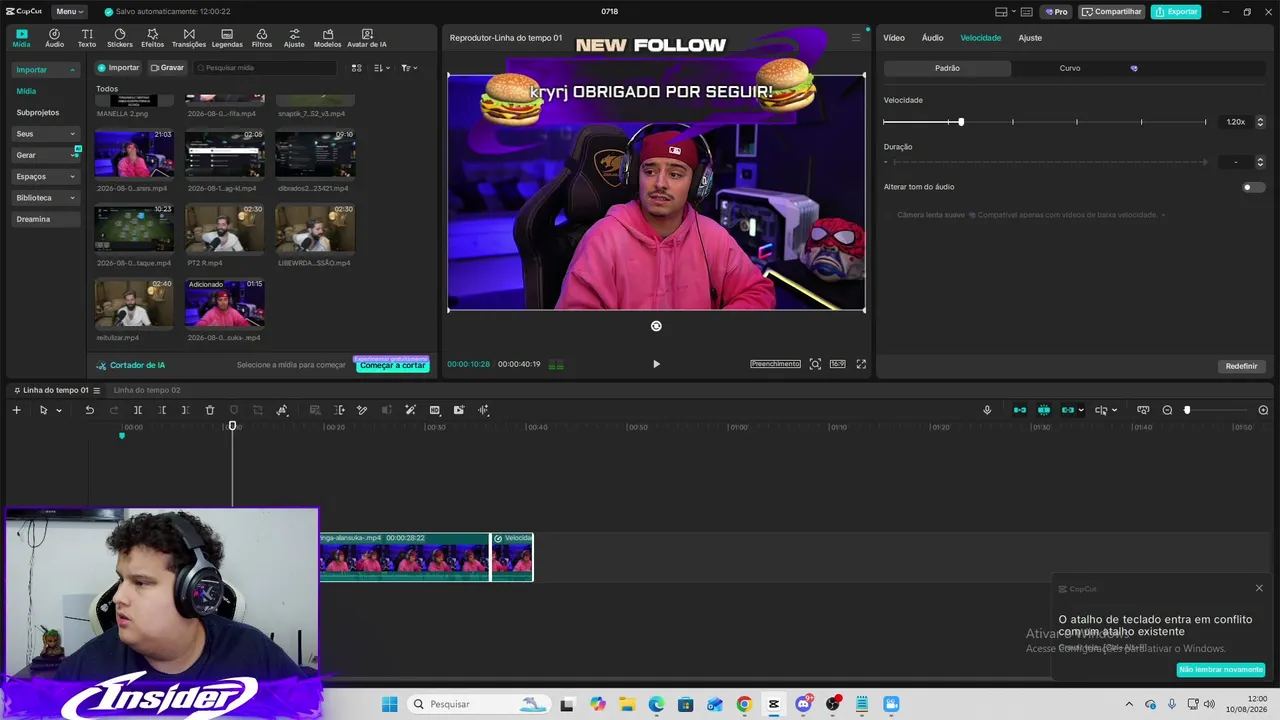
Task: Select the Velocidade clip segment on timeline
Action: (x=512, y=557)
